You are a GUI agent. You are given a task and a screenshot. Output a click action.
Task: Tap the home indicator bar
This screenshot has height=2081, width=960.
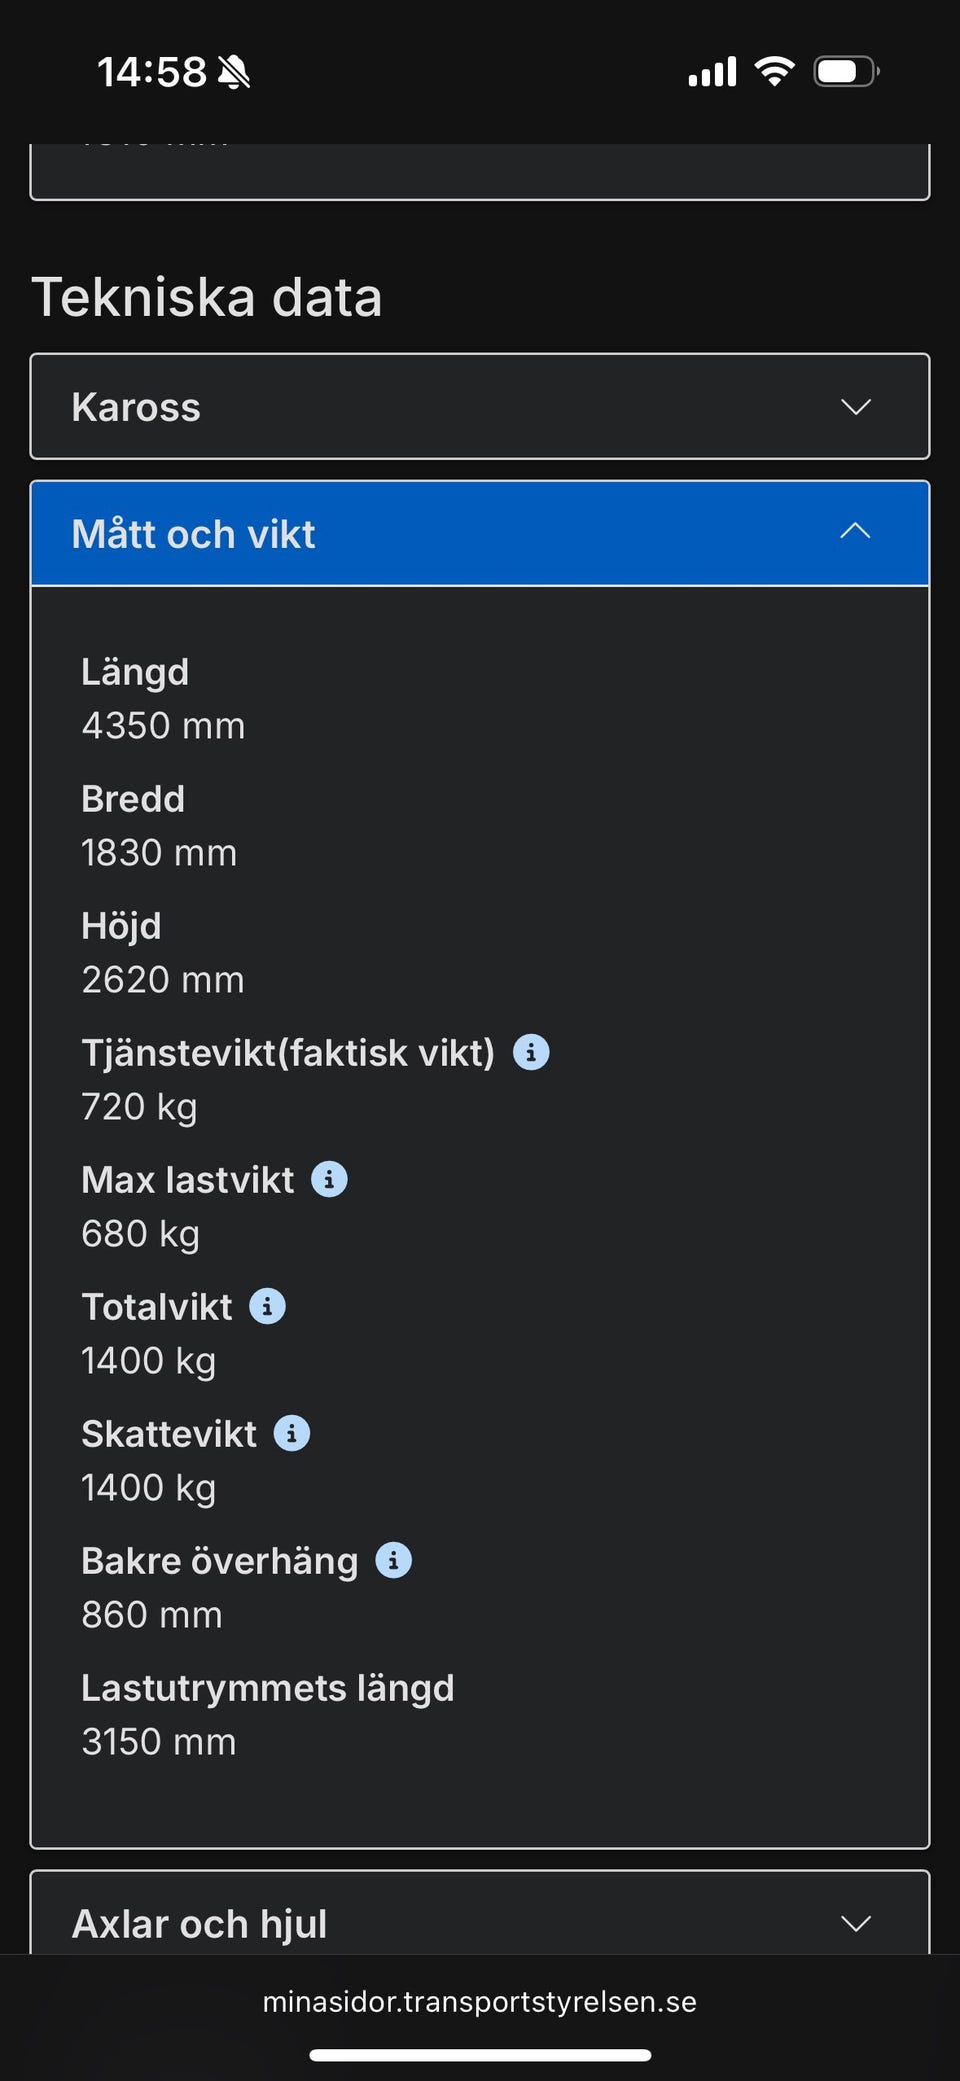(480, 2055)
